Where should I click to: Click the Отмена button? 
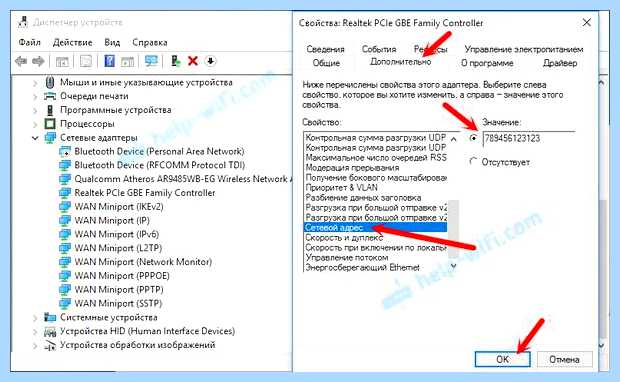click(564, 359)
